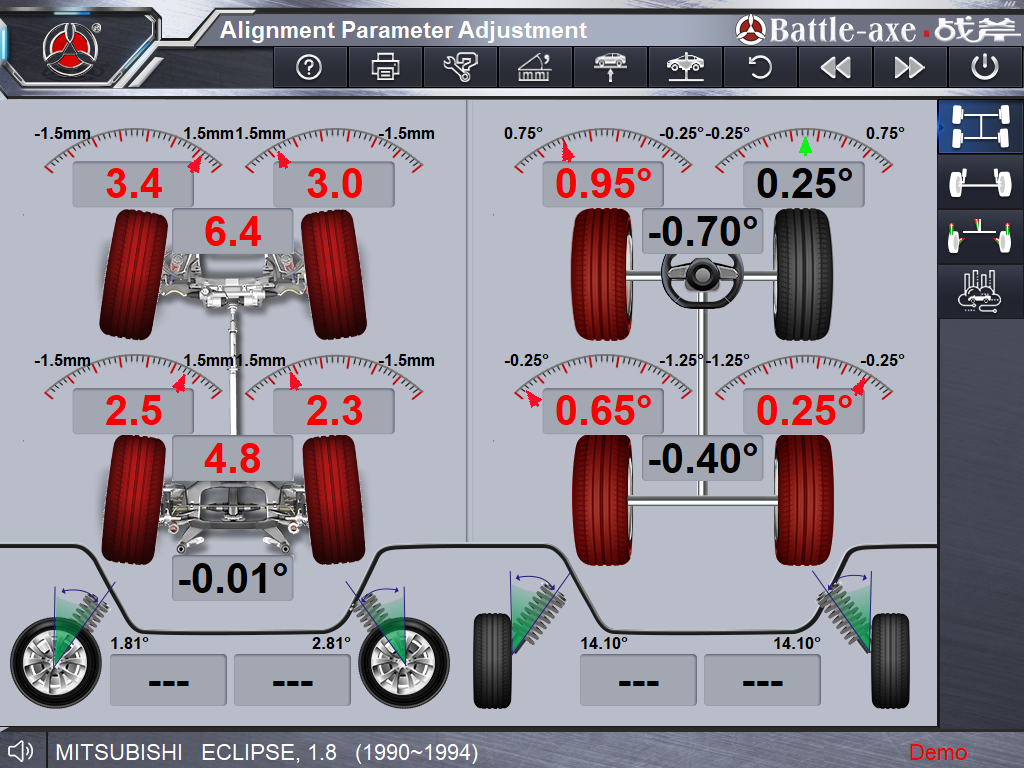This screenshot has height=768, width=1024.
Task: Click the printer icon to print report
Action: tap(385, 68)
